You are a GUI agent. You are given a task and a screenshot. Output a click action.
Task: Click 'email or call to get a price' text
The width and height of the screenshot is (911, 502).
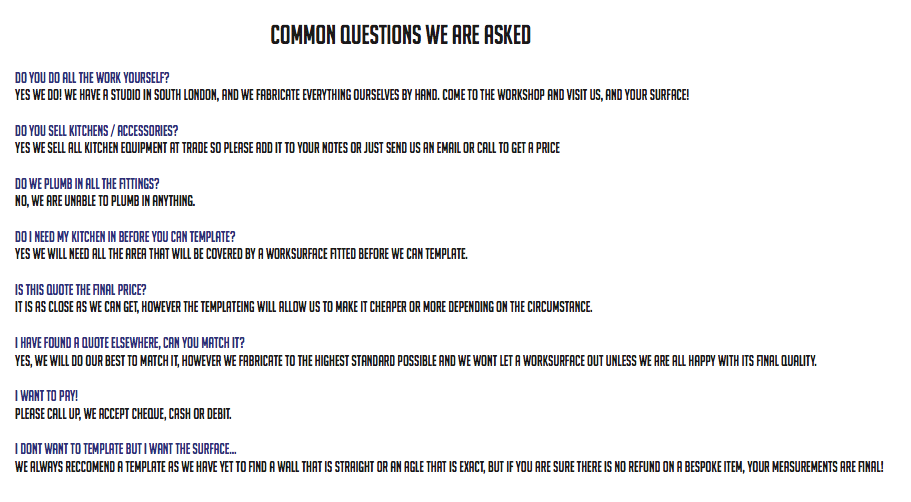(x=498, y=148)
